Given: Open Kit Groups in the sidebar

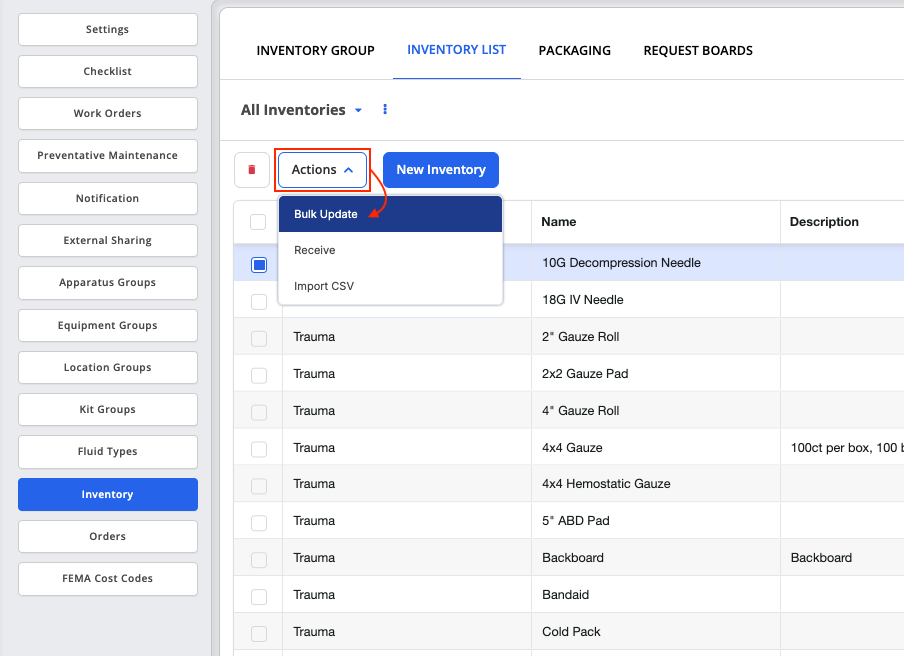Looking at the screenshot, I should point(108,409).
